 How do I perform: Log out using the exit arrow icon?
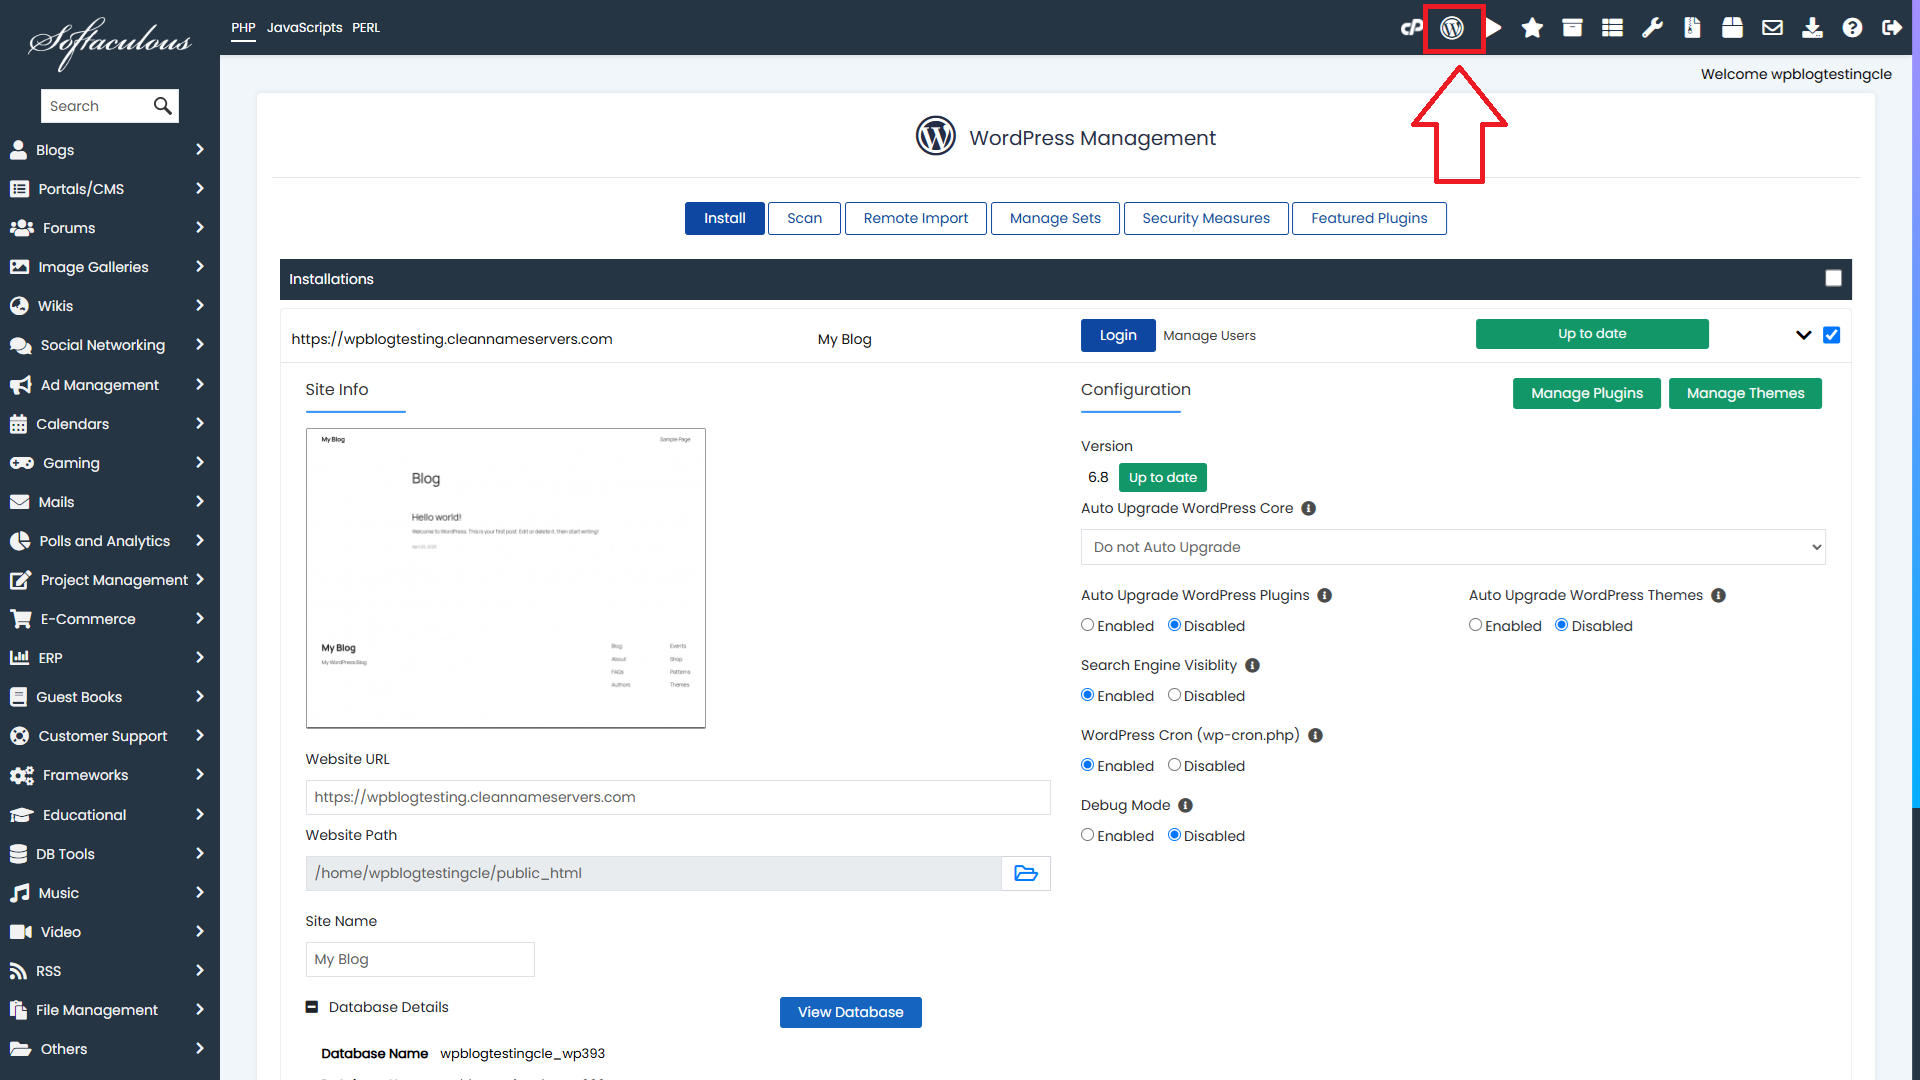pyautogui.click(x=1891, y=28)
